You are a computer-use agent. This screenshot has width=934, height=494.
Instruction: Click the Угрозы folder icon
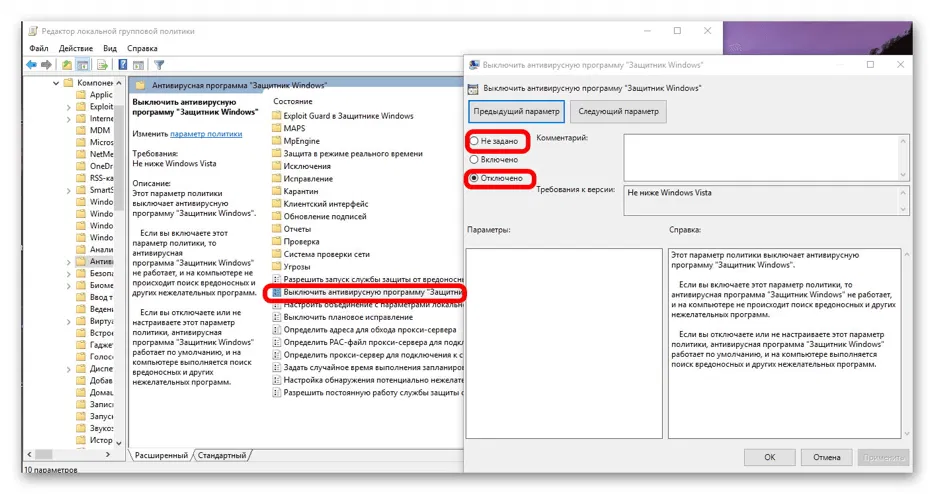coord(276,266)
